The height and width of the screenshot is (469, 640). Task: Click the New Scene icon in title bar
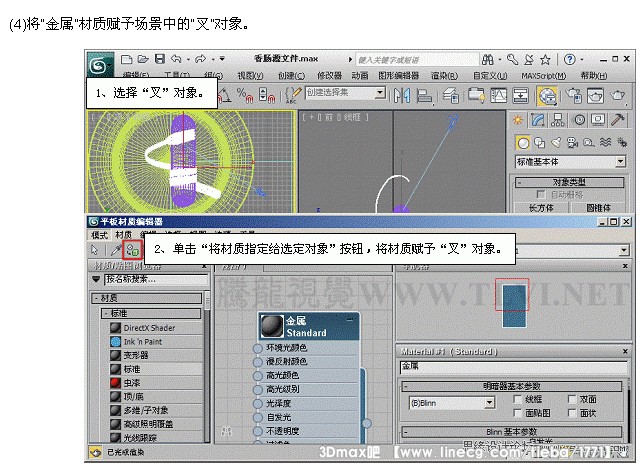tap(127, 59)
